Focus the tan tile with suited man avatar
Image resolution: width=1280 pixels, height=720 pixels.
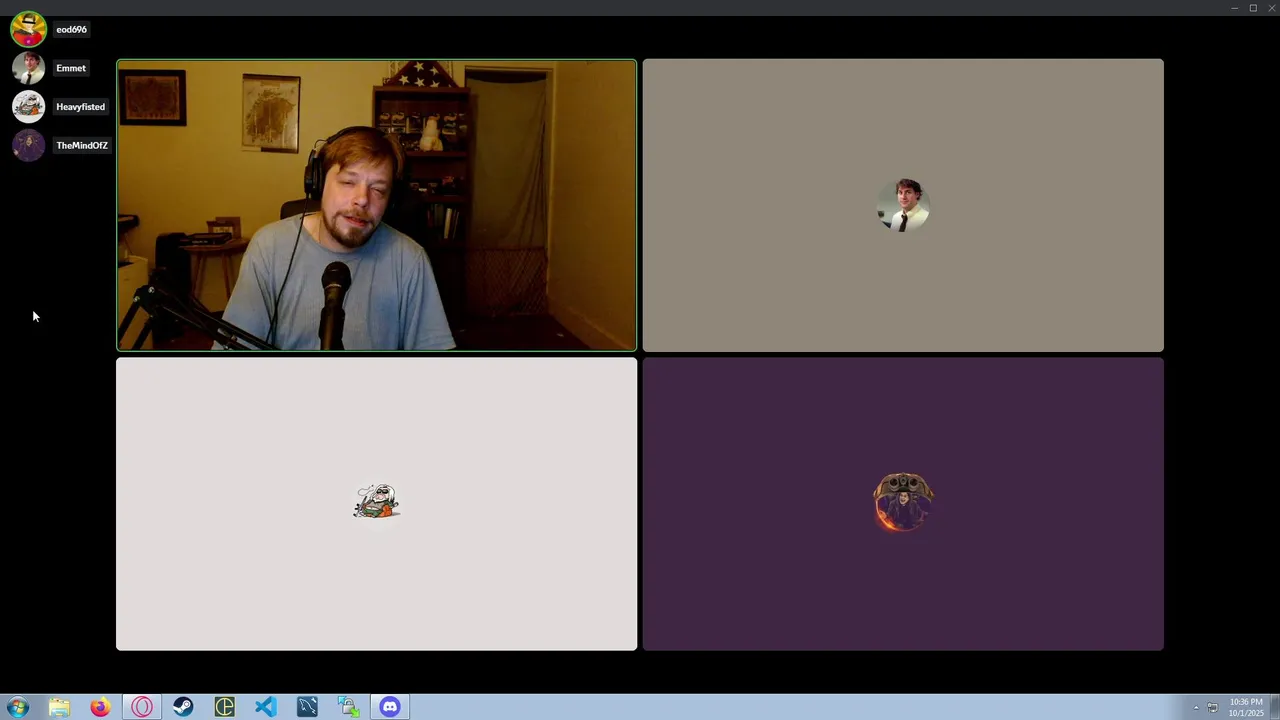click(903, 205)
